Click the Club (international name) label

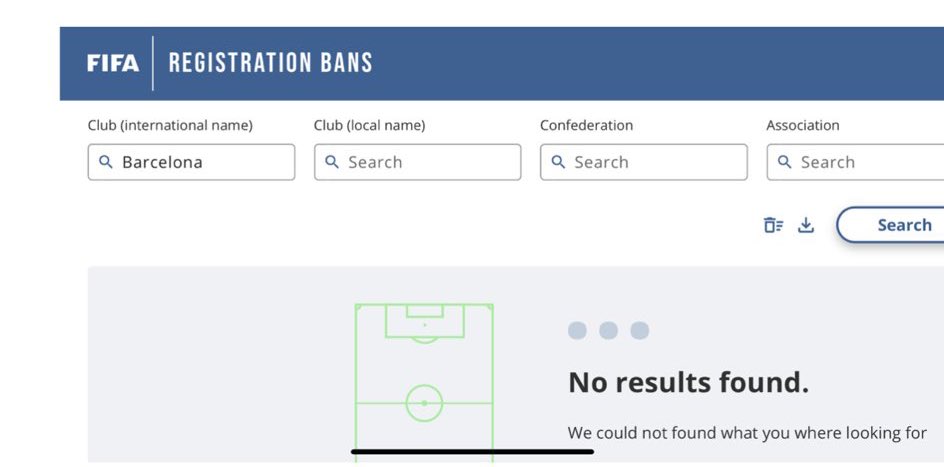[170, 126]
